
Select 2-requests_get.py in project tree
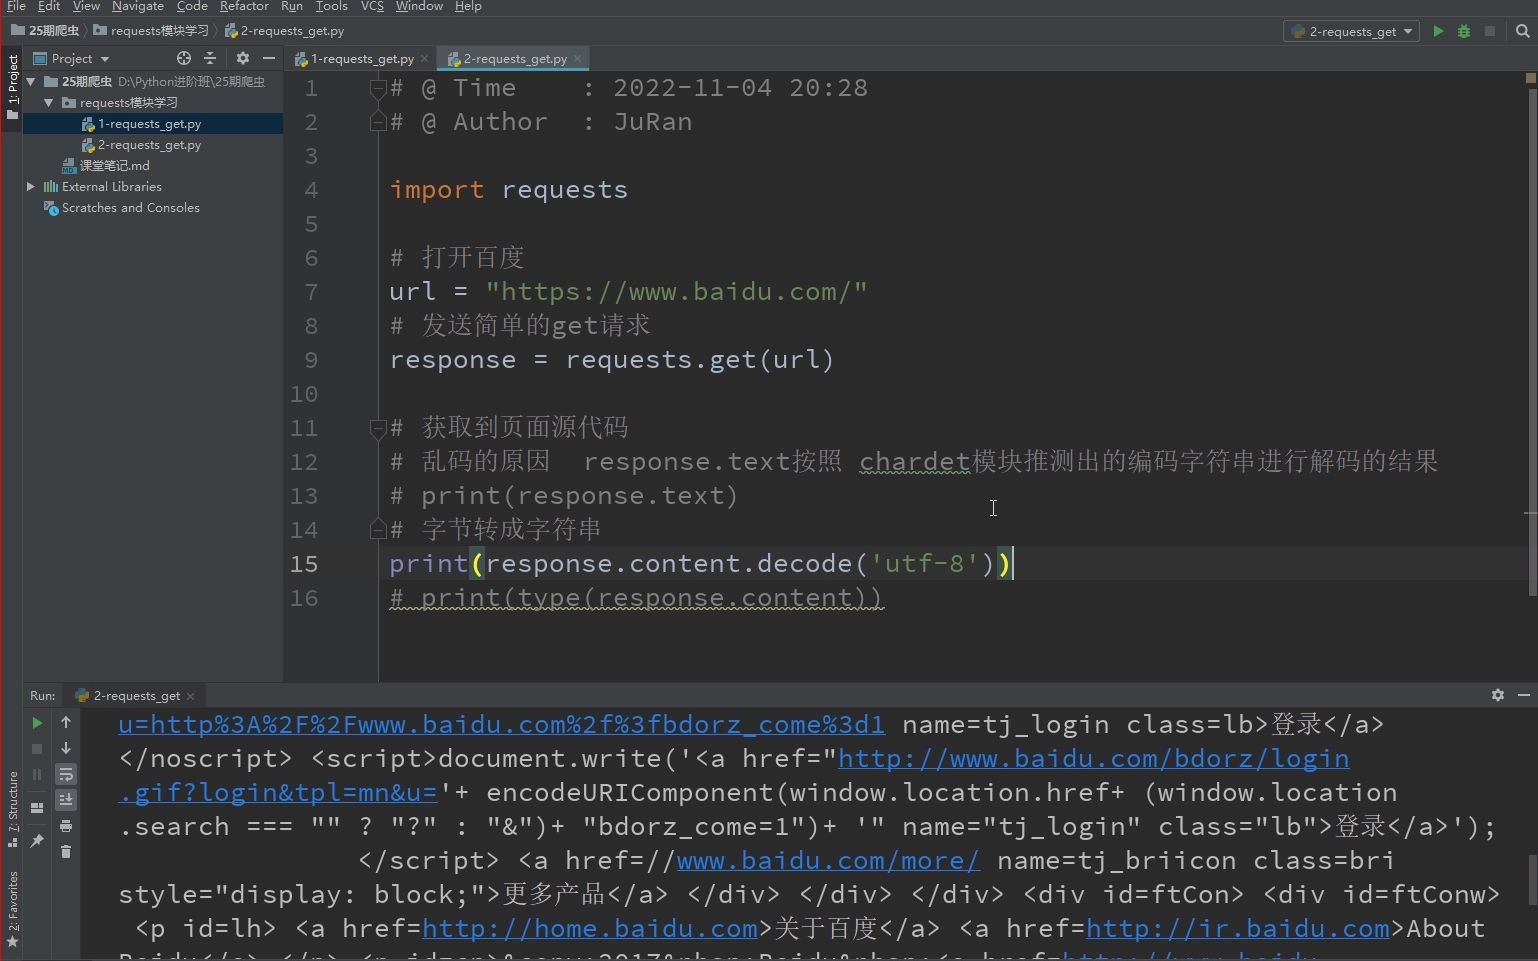click(x=149, y=145)
